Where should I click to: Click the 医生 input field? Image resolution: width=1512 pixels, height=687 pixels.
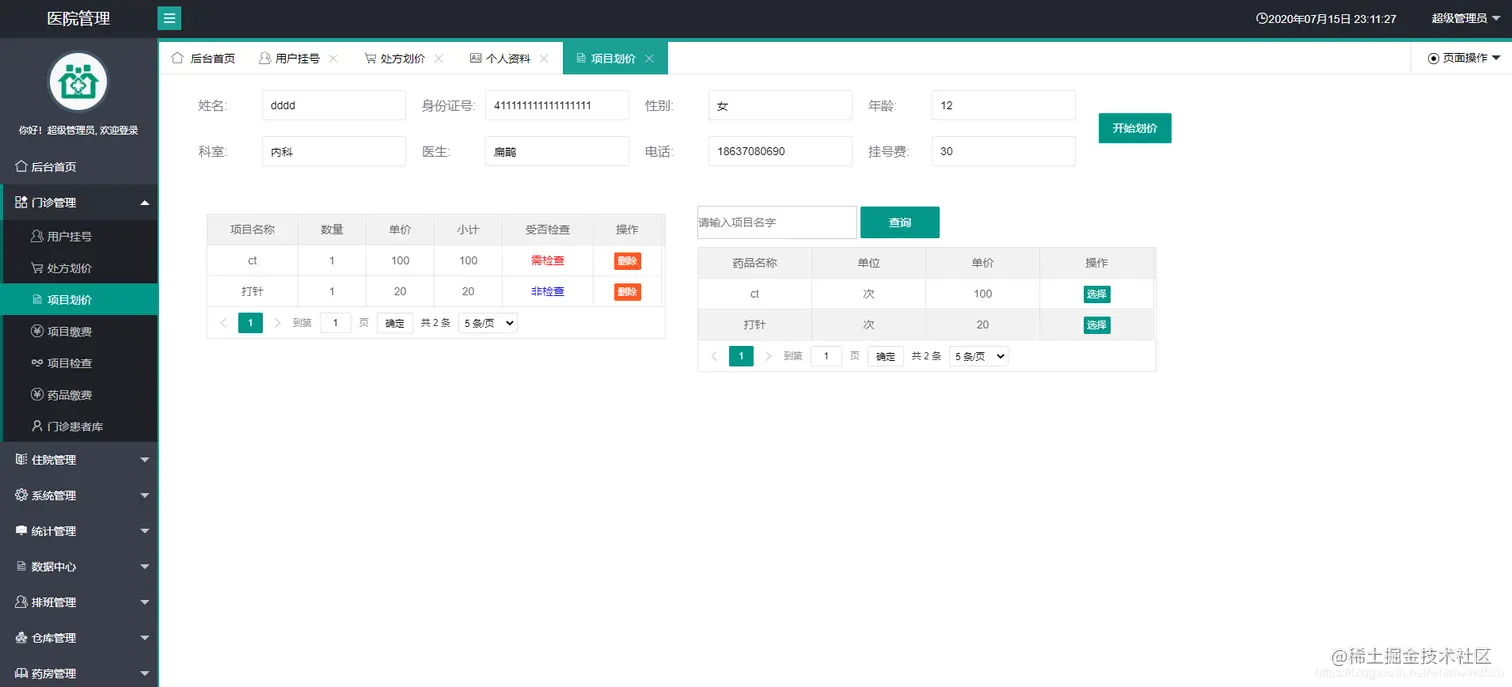point(557,151)
